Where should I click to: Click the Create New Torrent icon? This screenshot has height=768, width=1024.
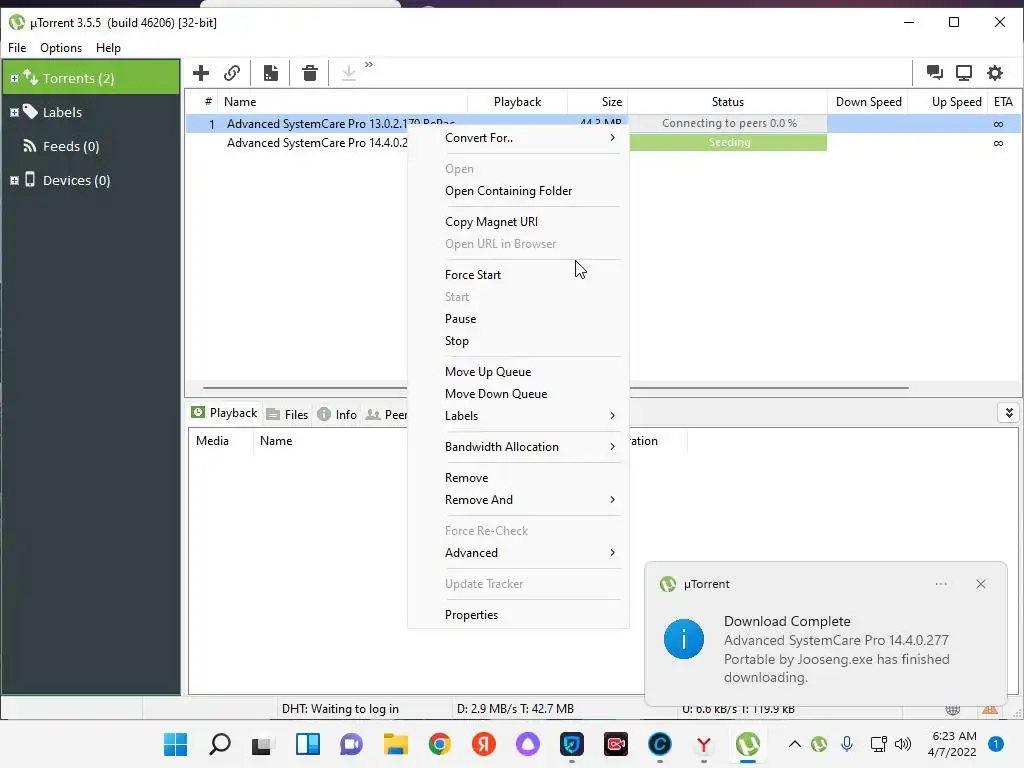pyautogui.click(x=270, y=72)
